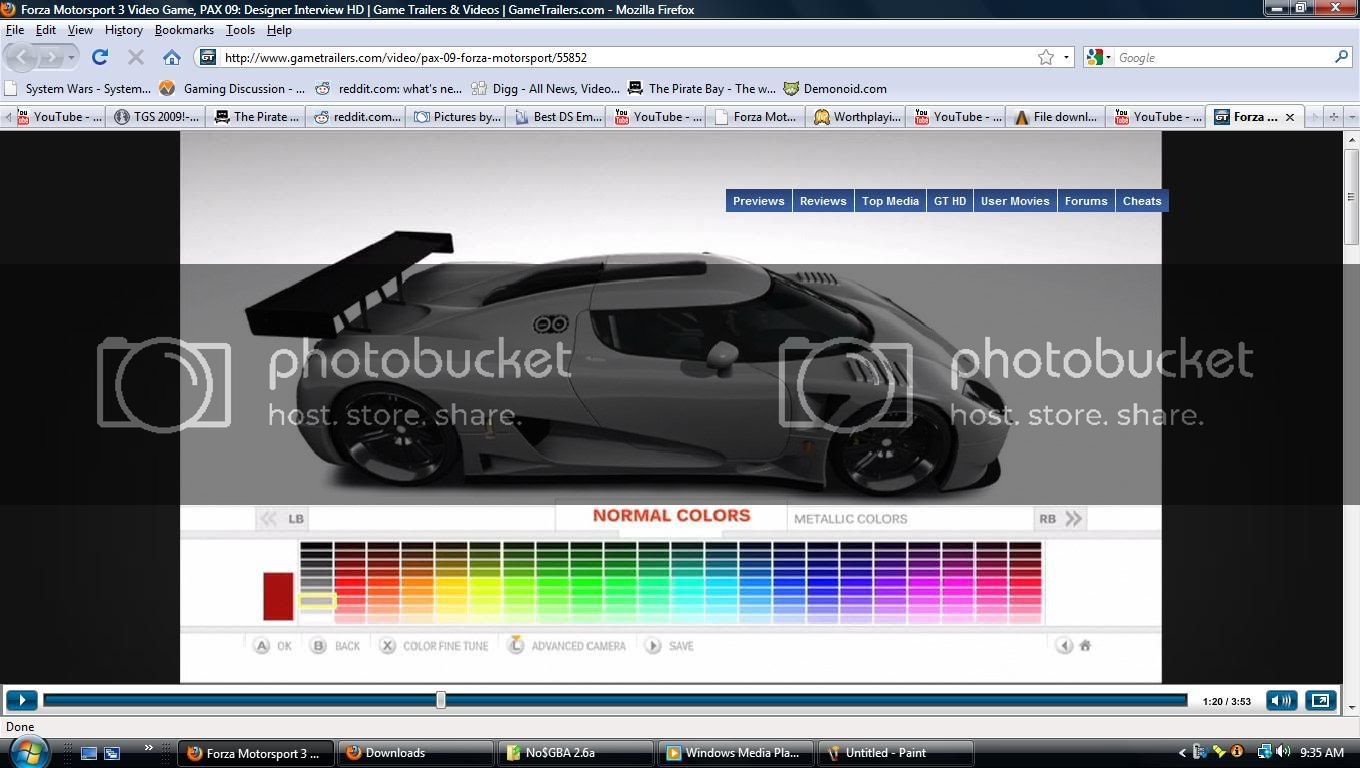Open the Forums section
The image size is (1360, 768).
coord(1086,201)
